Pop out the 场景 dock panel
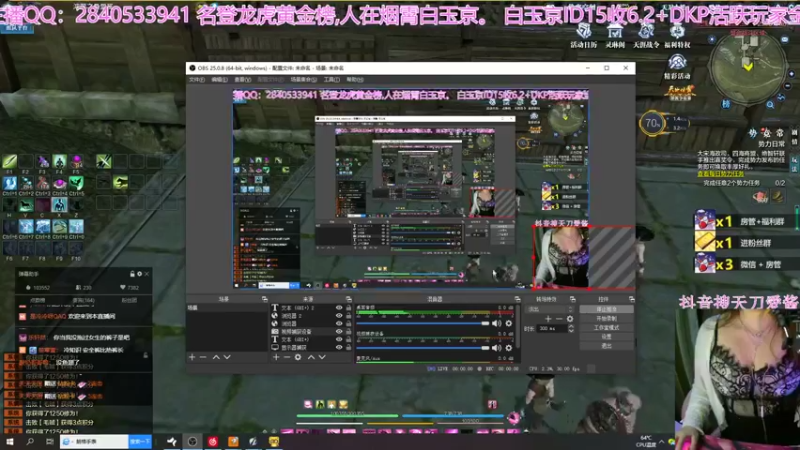Viewport: 800px width, 450px height. (x=264, y=299)
